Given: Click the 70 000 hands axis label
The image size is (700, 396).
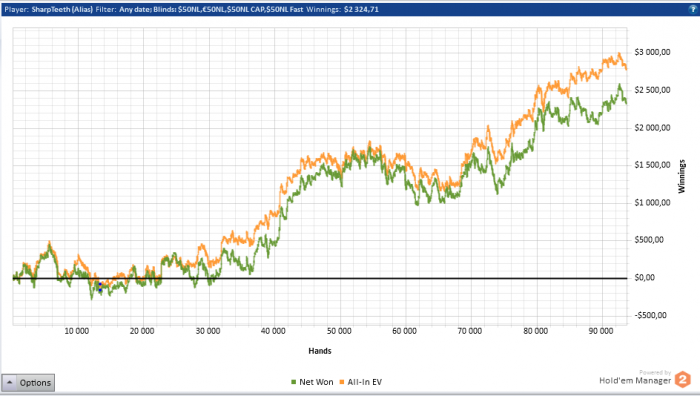Looking at the screenshot, I should point(470,331).
